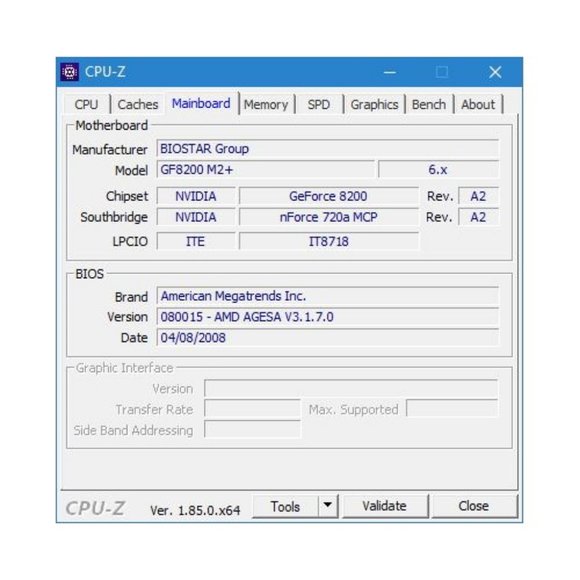Minimize the CPU-Z window
This screenshot has width=580, height=580.
tap(390, 72)
